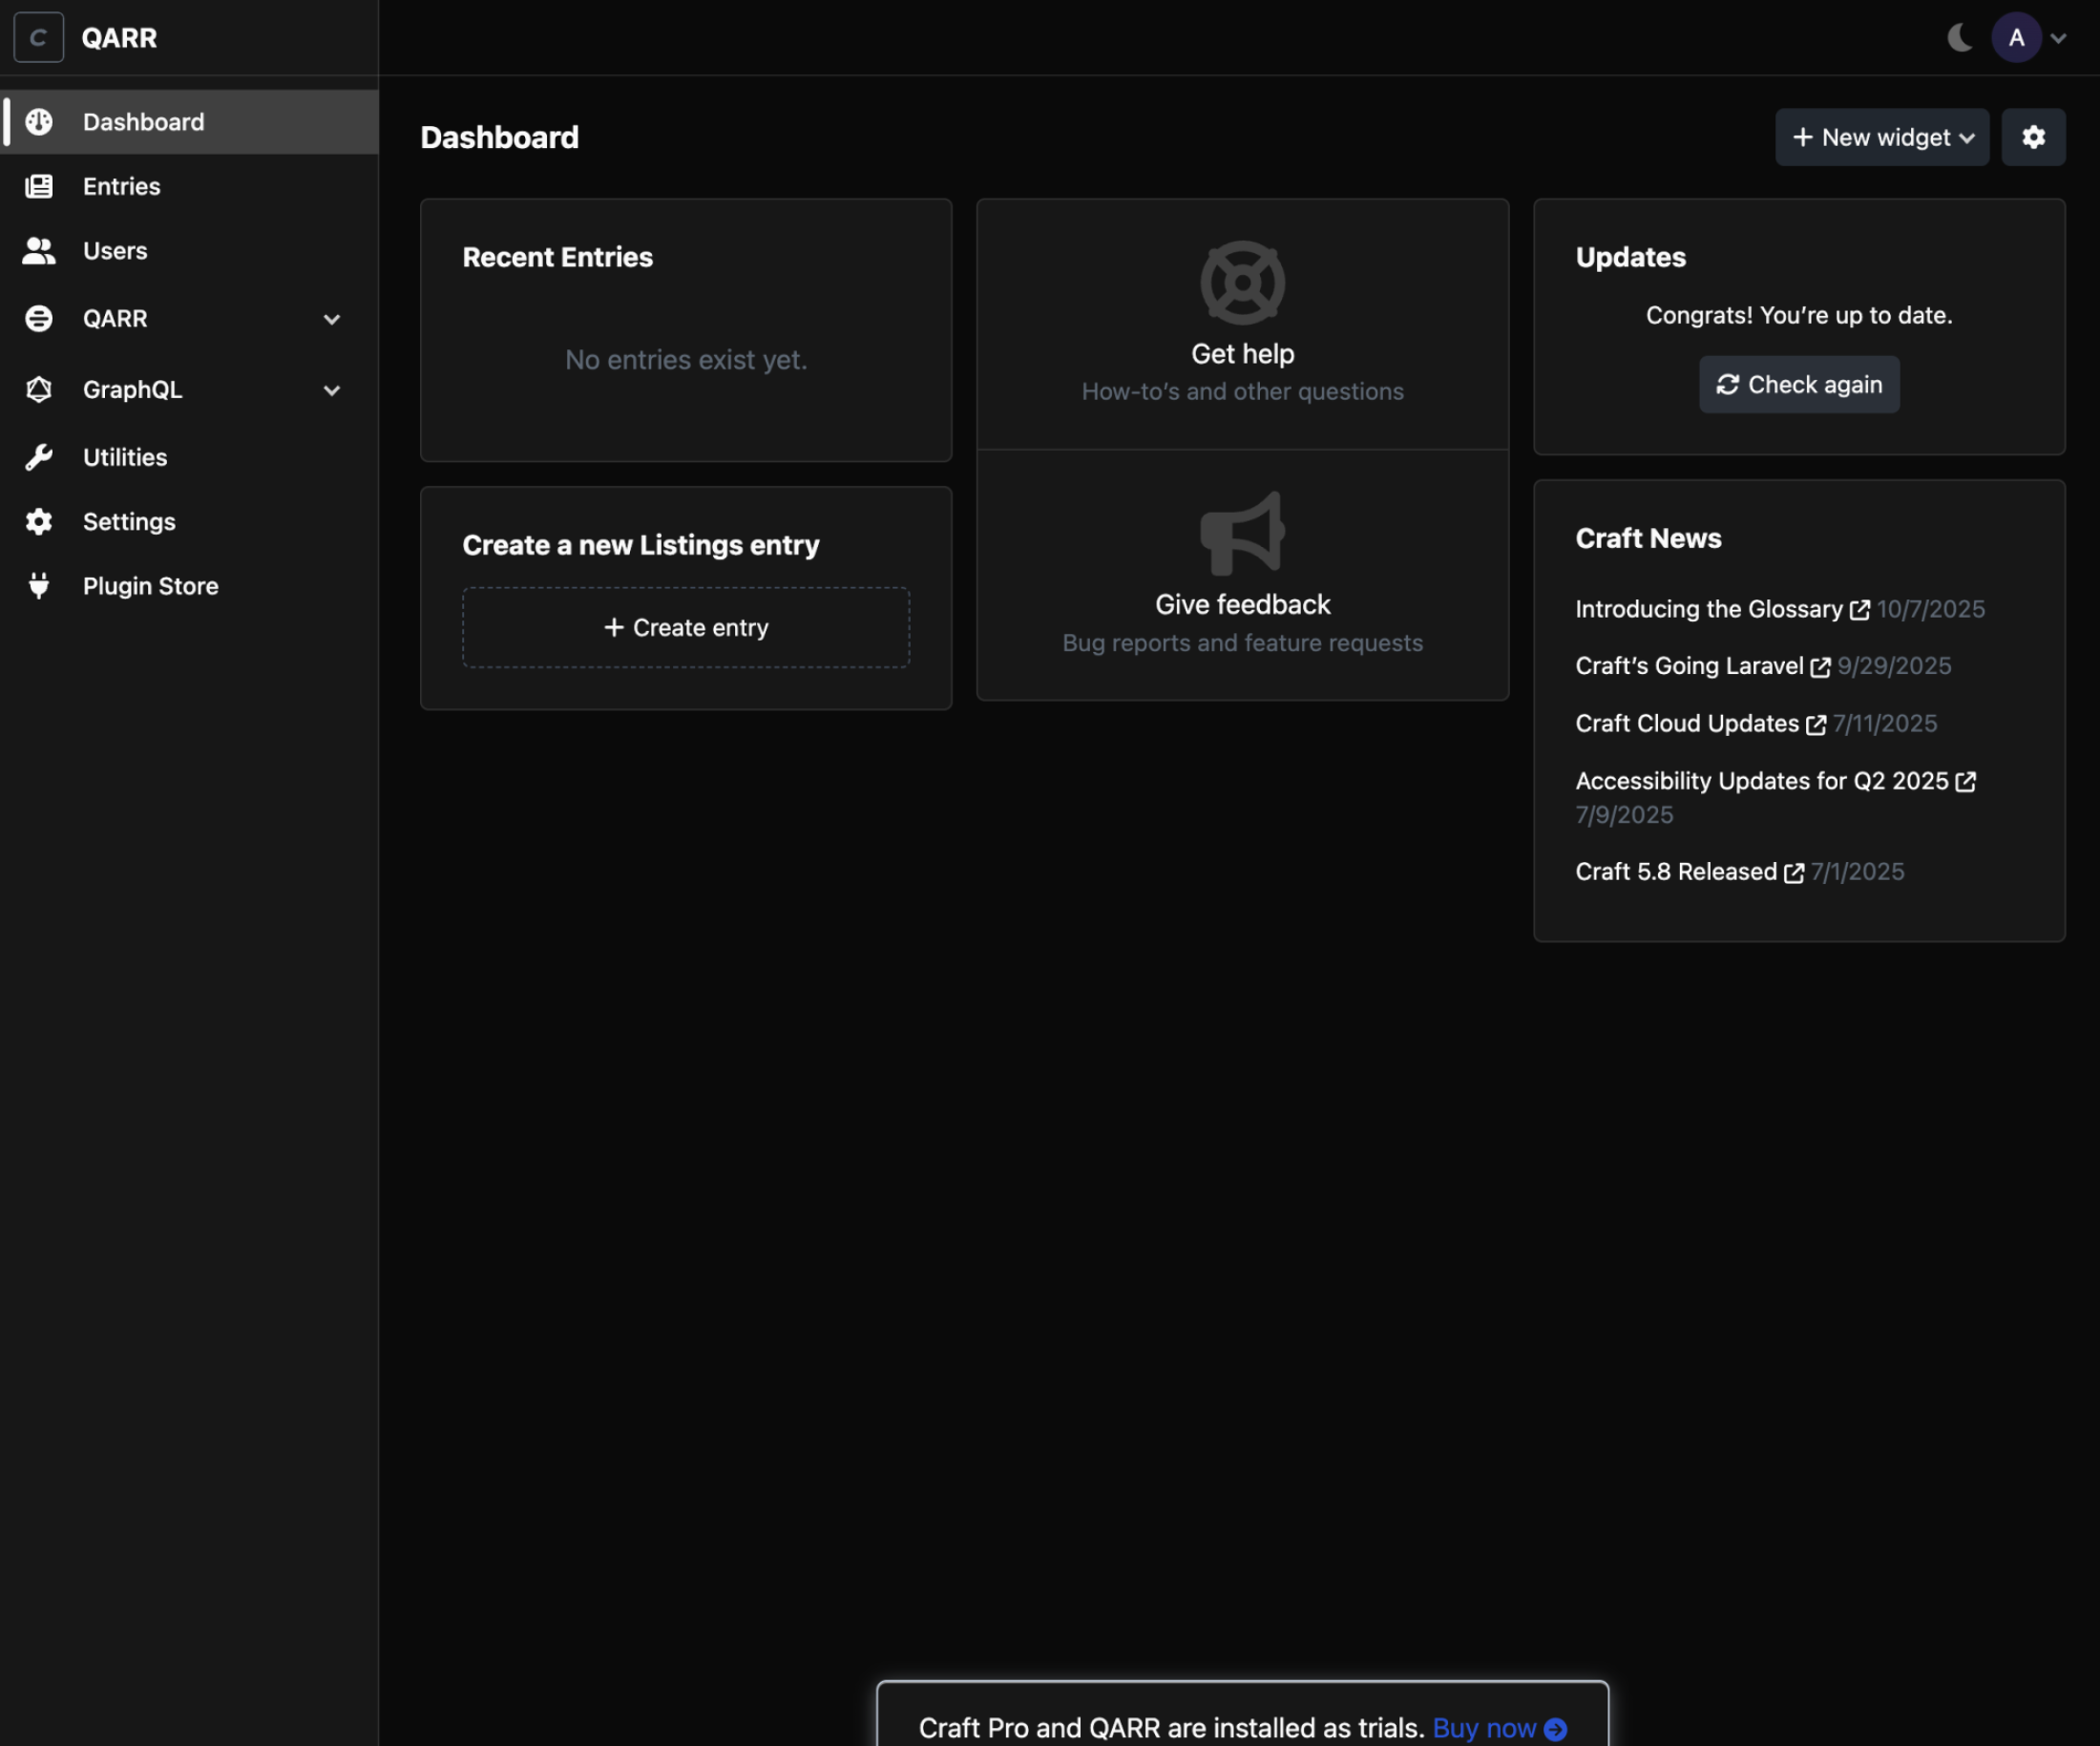The height and width of the screenshot is (1746, 2100).
Task: Click the GraphQL logo icon in sidebar
Action: pyautogui.click(x=39, y=389)
